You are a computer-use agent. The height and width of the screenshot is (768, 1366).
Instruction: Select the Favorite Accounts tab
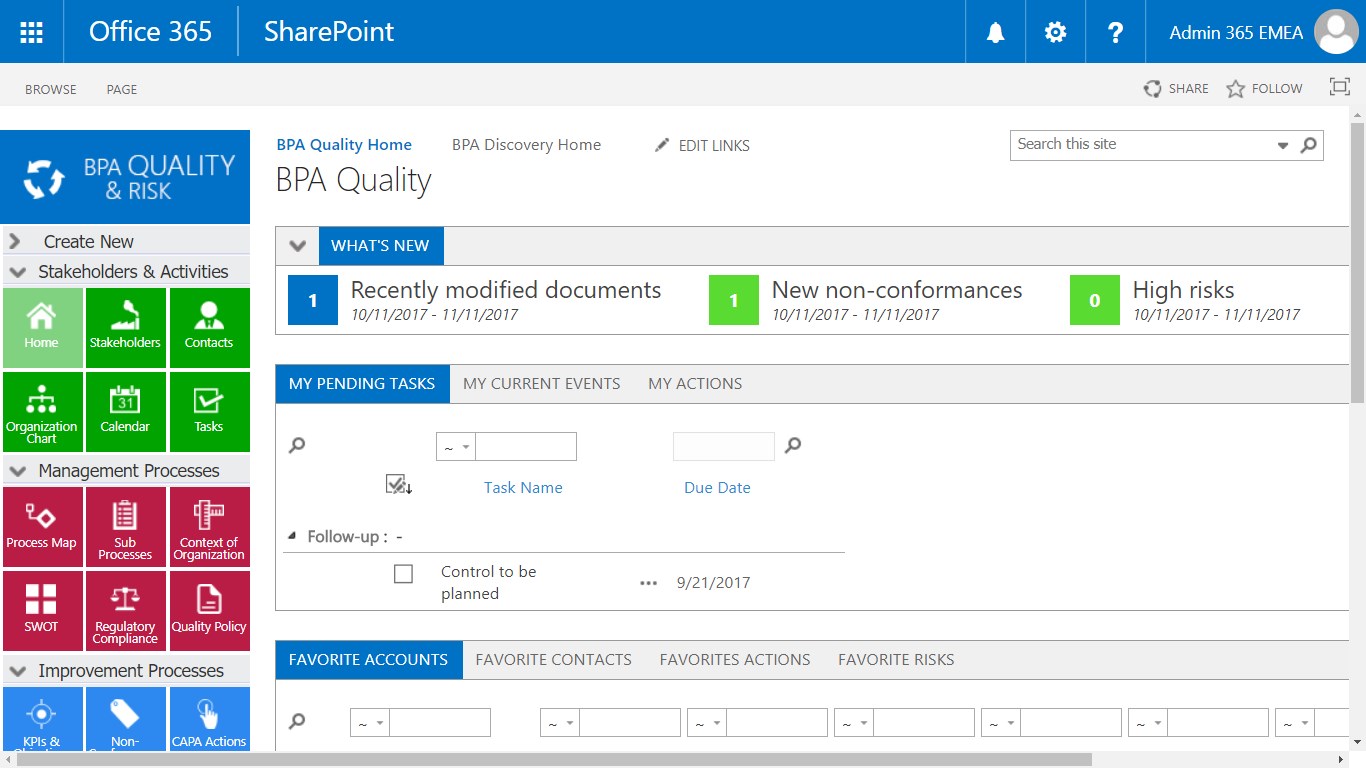click(368, 660)
